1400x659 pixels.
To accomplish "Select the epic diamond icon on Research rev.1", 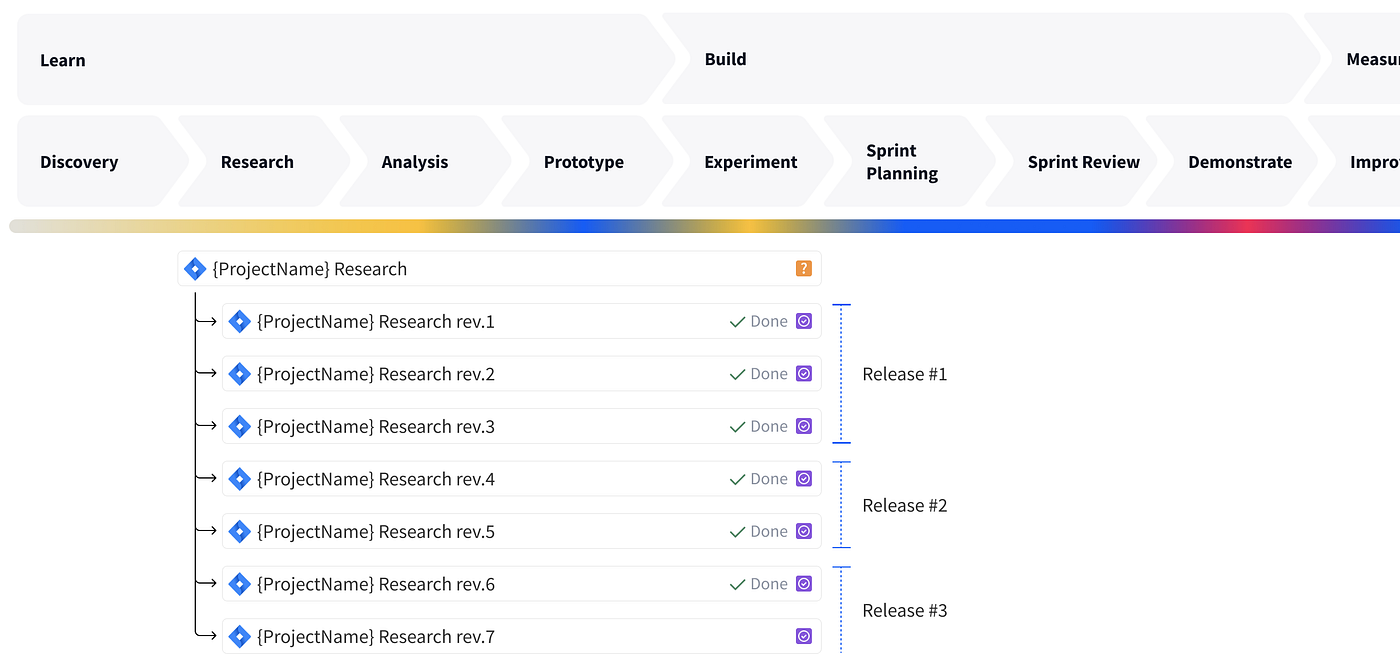I will [x=239, y=321].
